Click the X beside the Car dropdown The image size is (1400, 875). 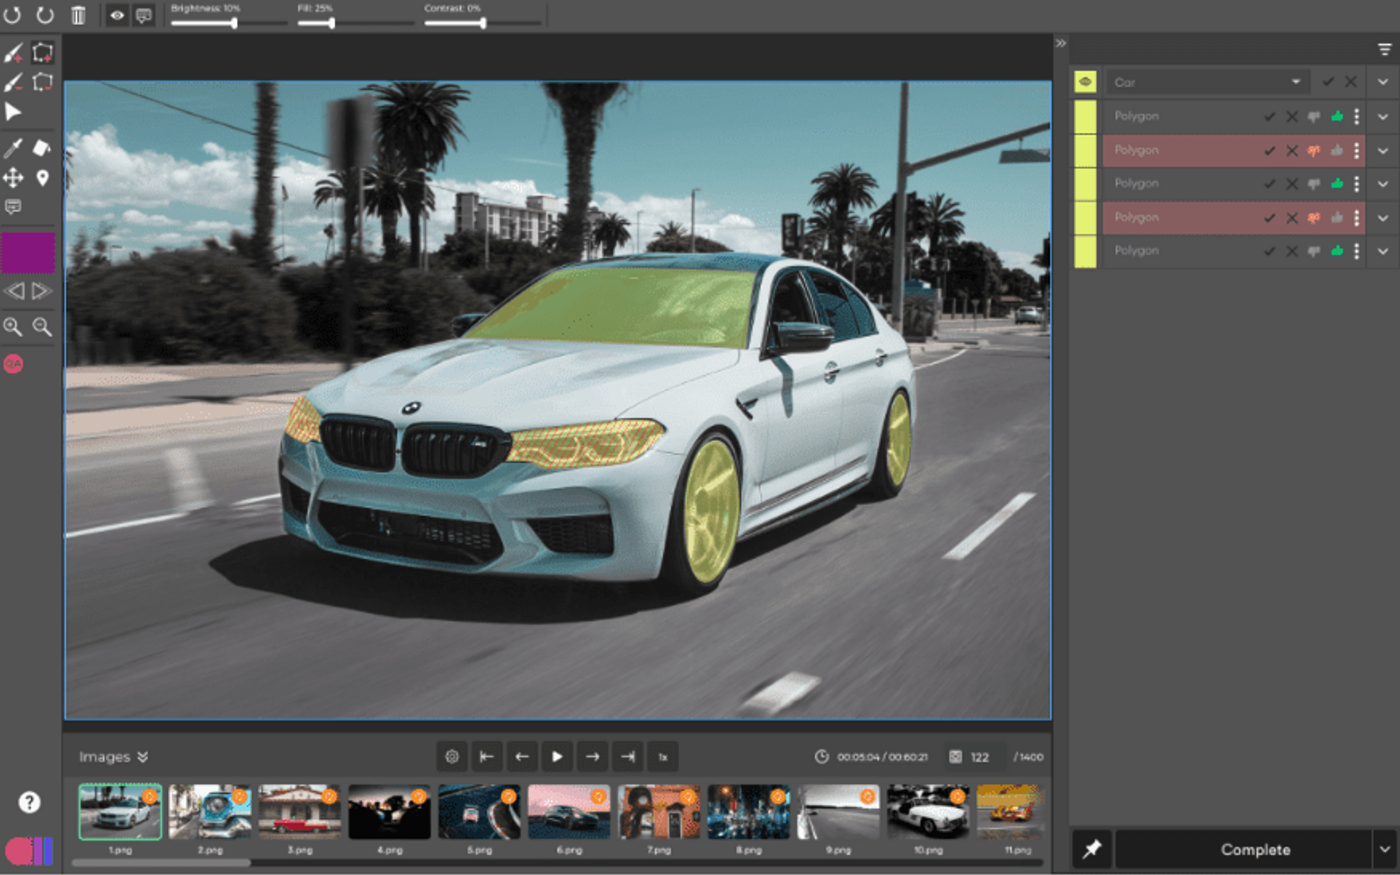tap(1351, 82)
